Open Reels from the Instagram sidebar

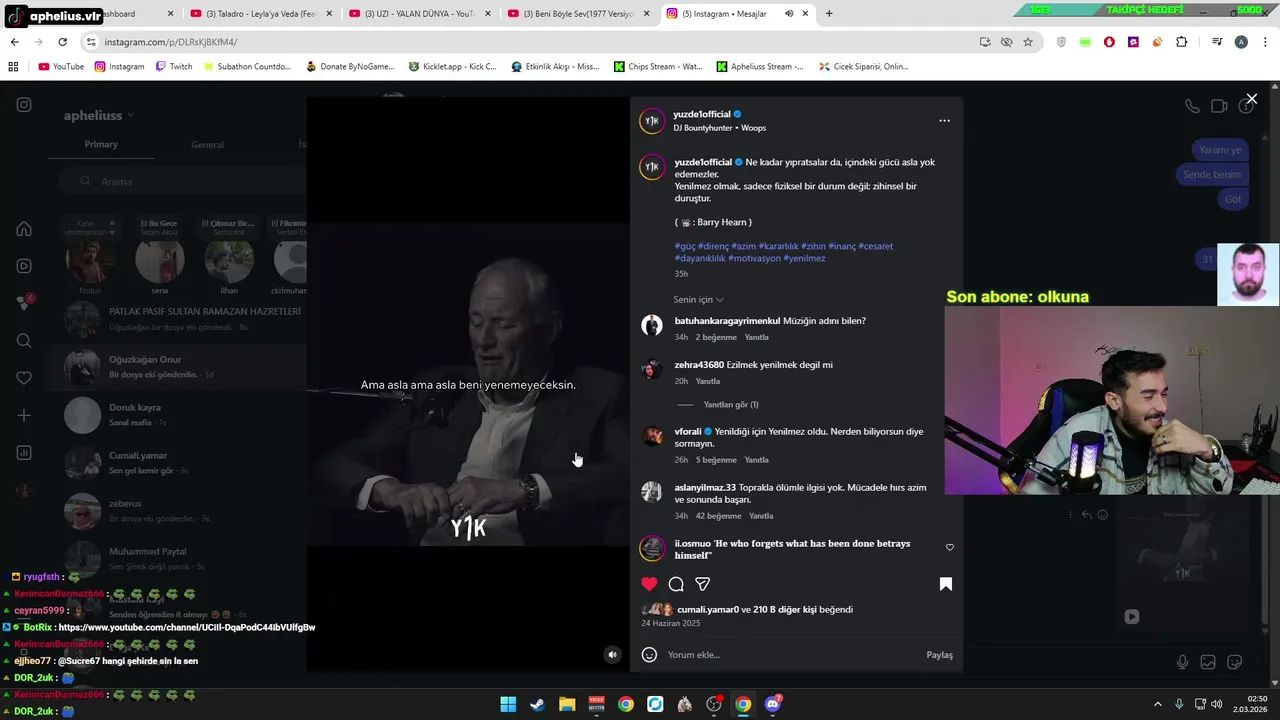(24, 266)
